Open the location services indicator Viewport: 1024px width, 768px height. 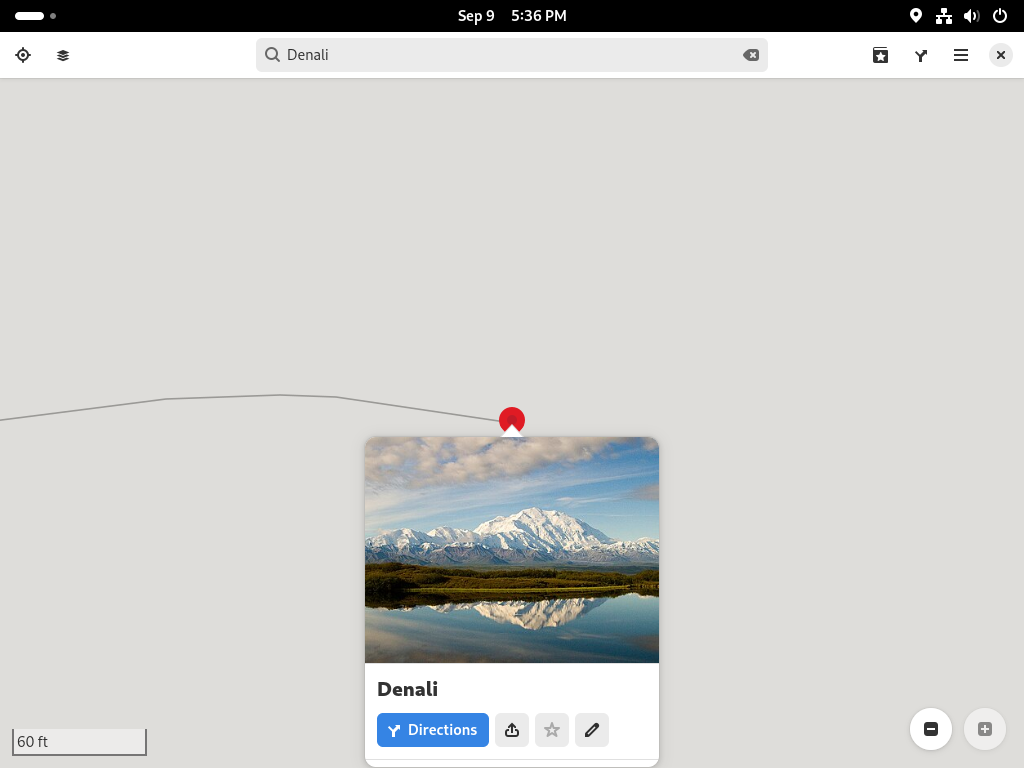[916, 16]
